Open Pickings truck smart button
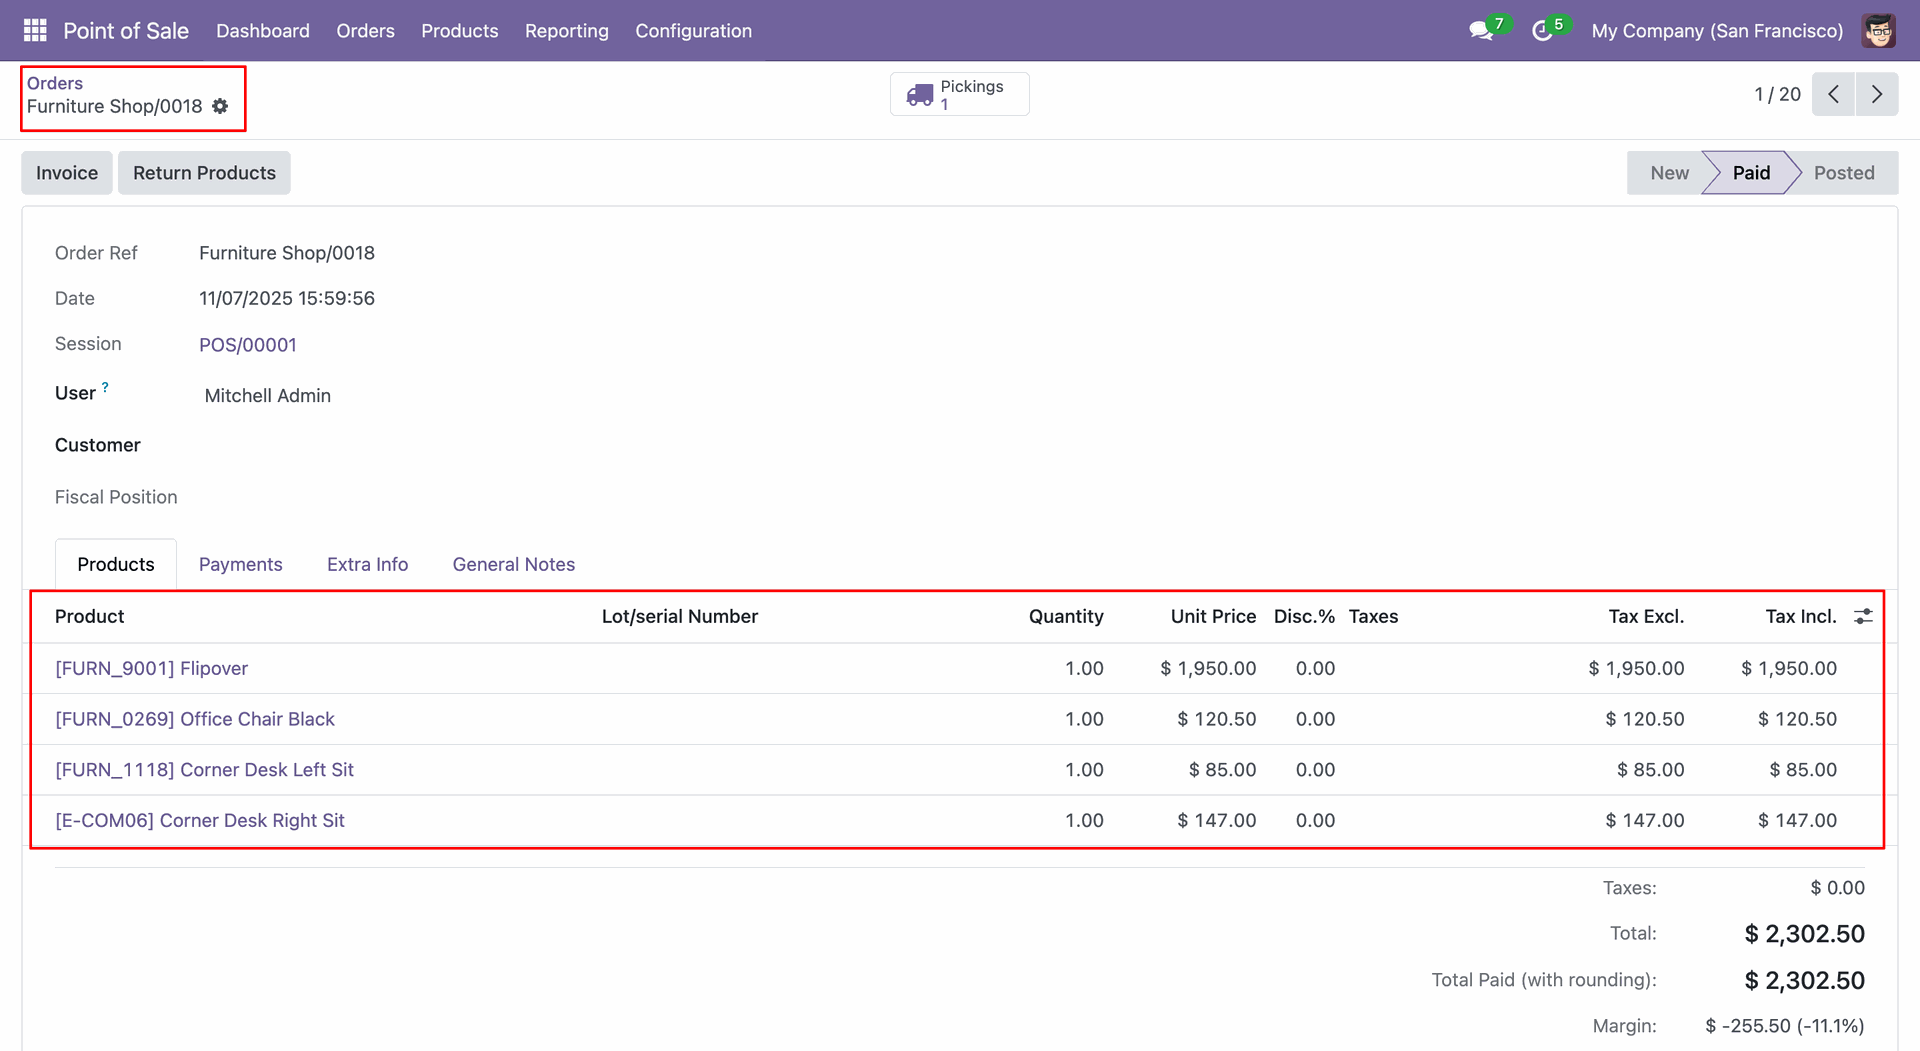Screen dimensions: 1920x1051 959,94
